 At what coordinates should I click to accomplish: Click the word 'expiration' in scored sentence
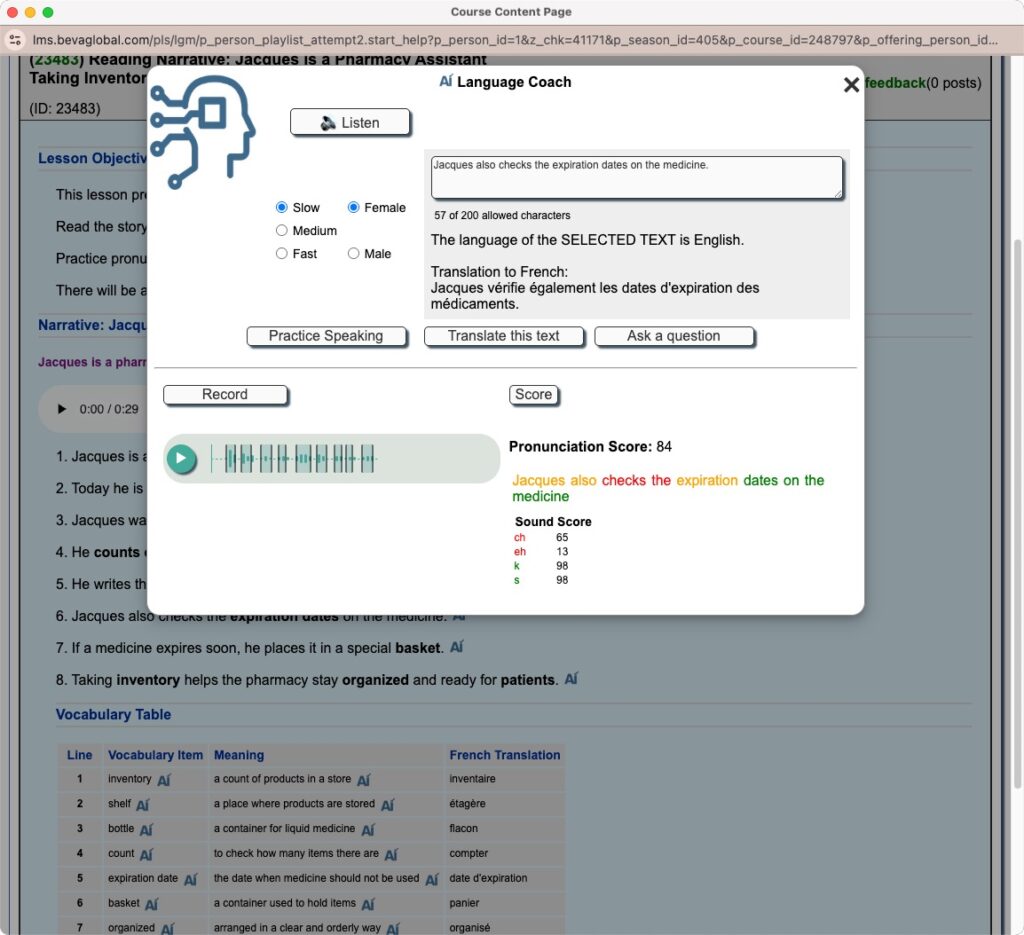coord(707,480)
